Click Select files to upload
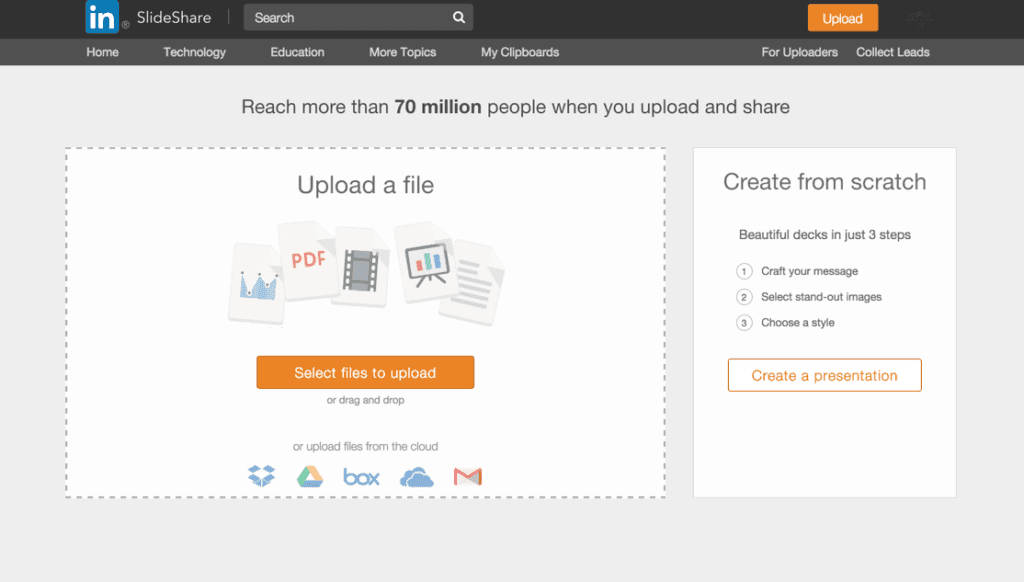Viewport: 1024px width, 582px height. coord(365,372)
